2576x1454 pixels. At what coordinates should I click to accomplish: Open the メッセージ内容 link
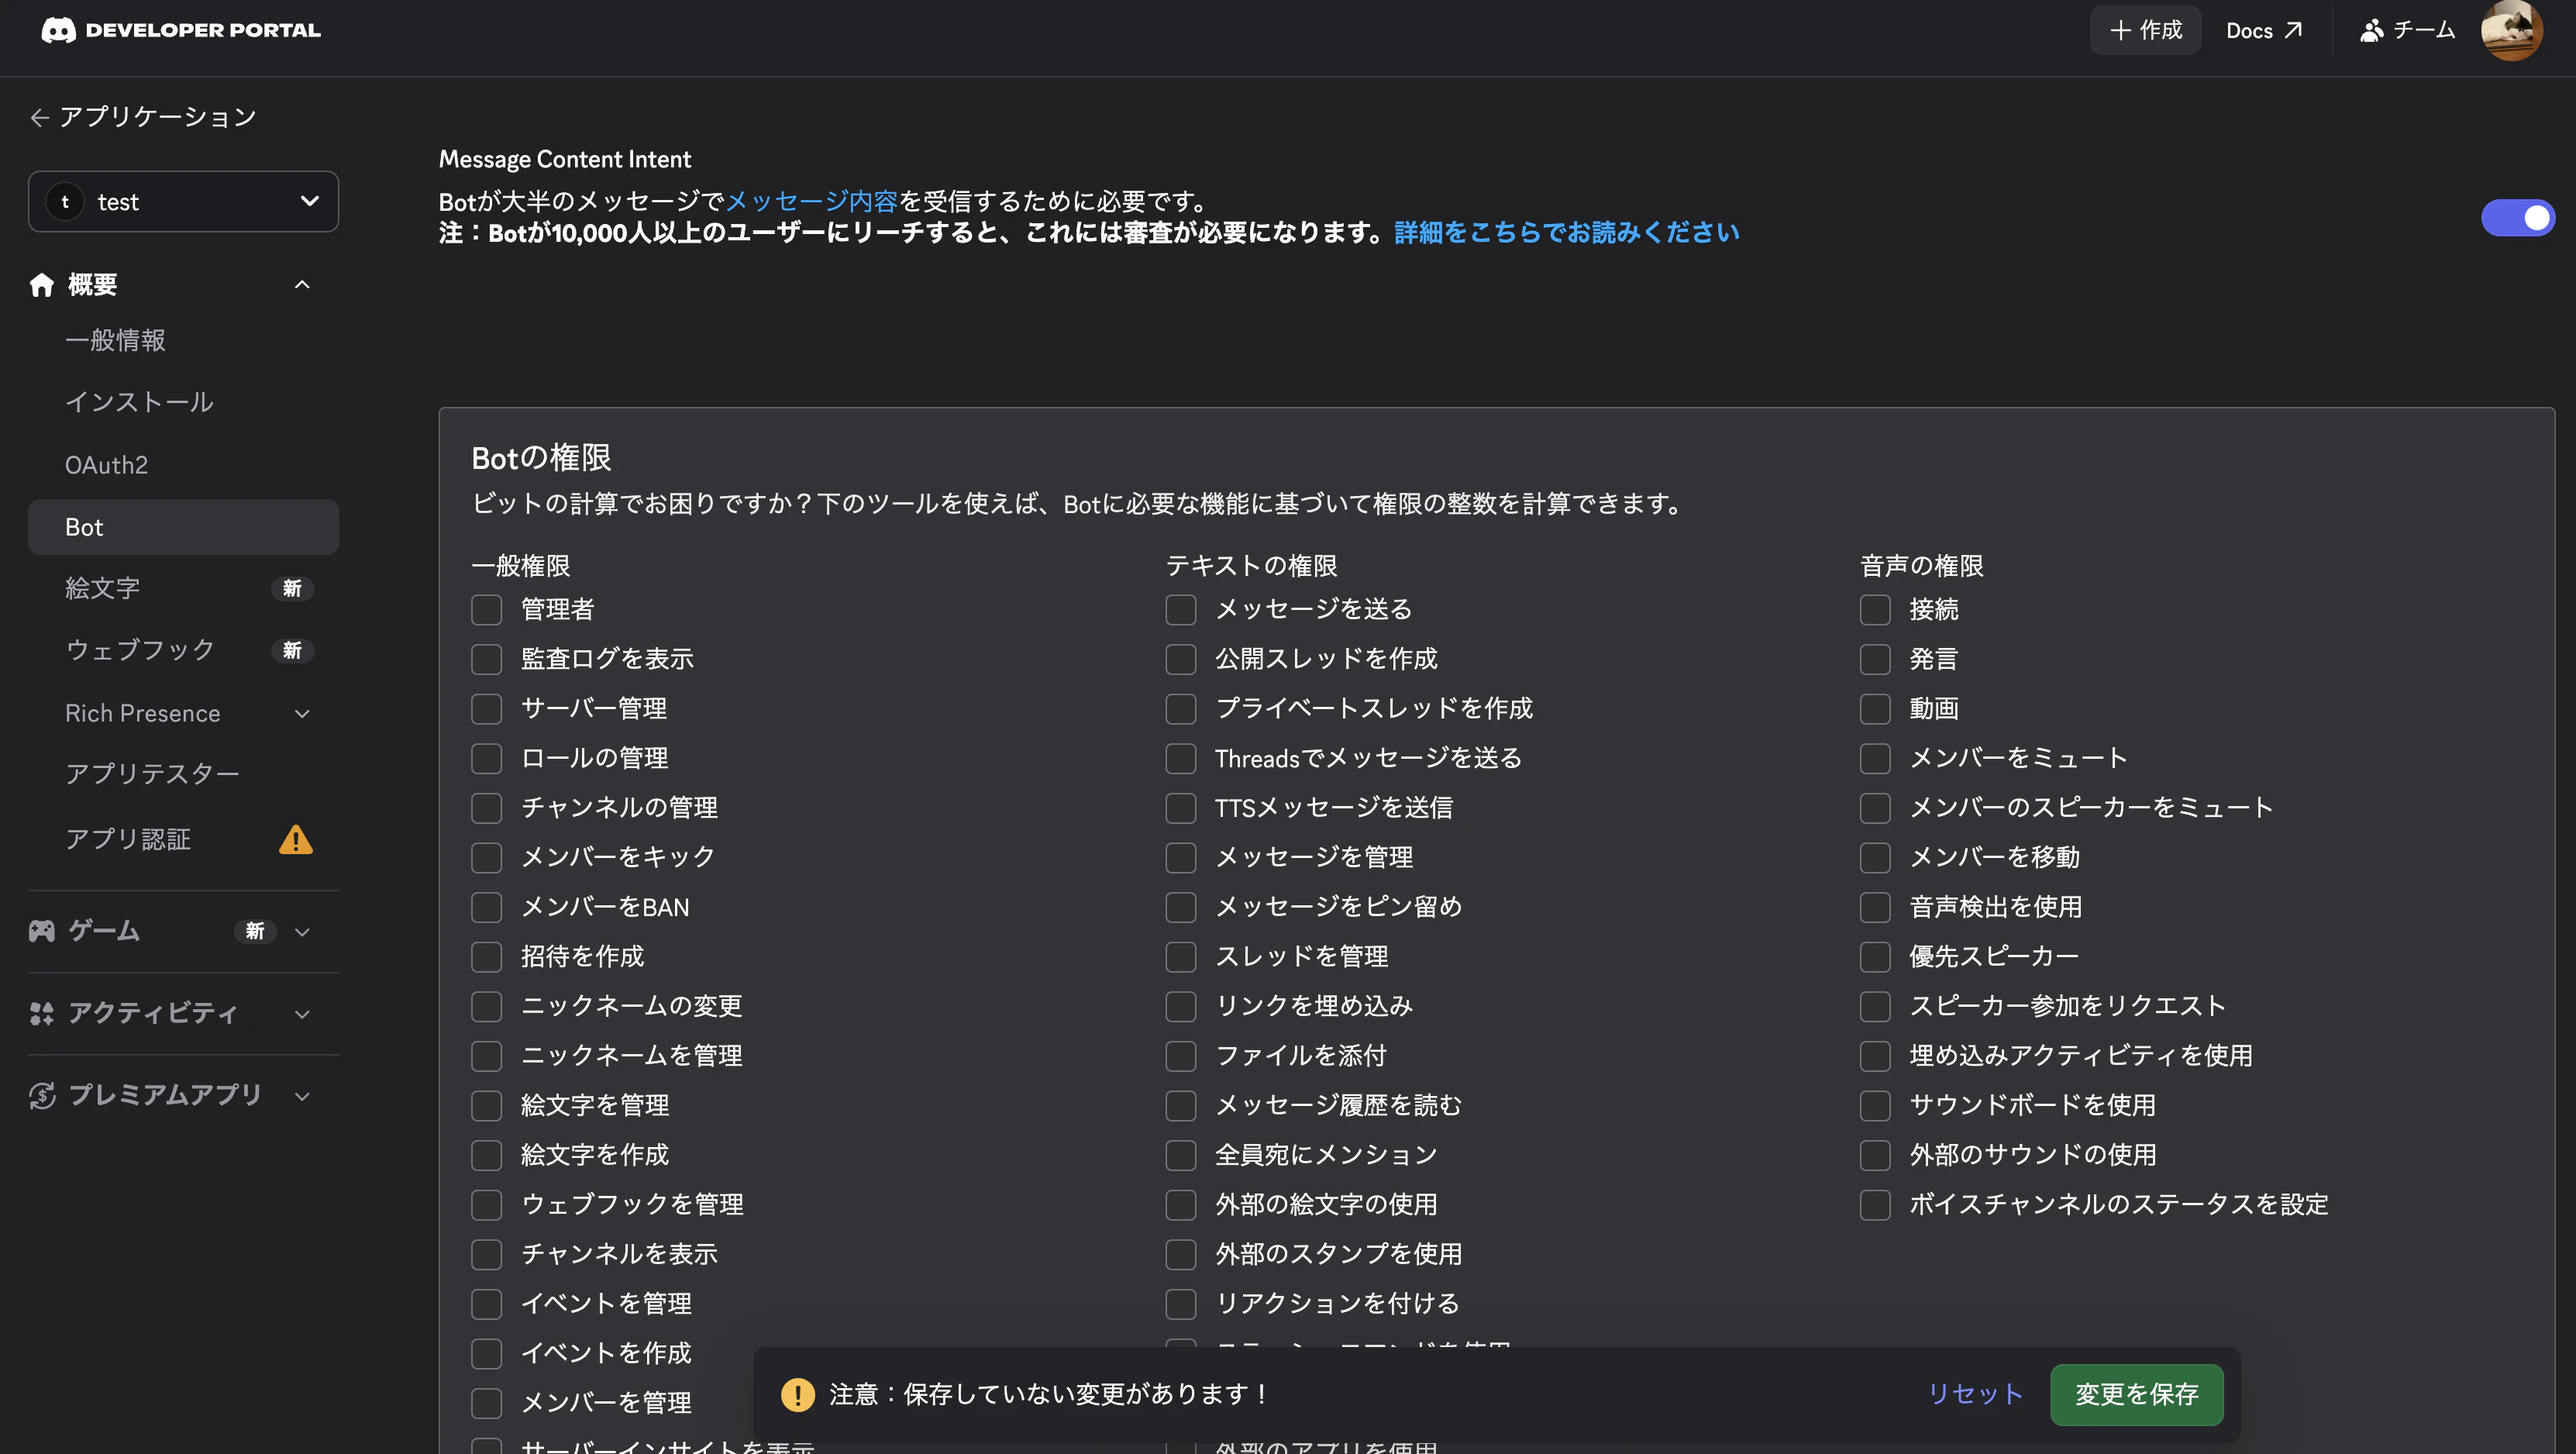[x=811, y=201]
